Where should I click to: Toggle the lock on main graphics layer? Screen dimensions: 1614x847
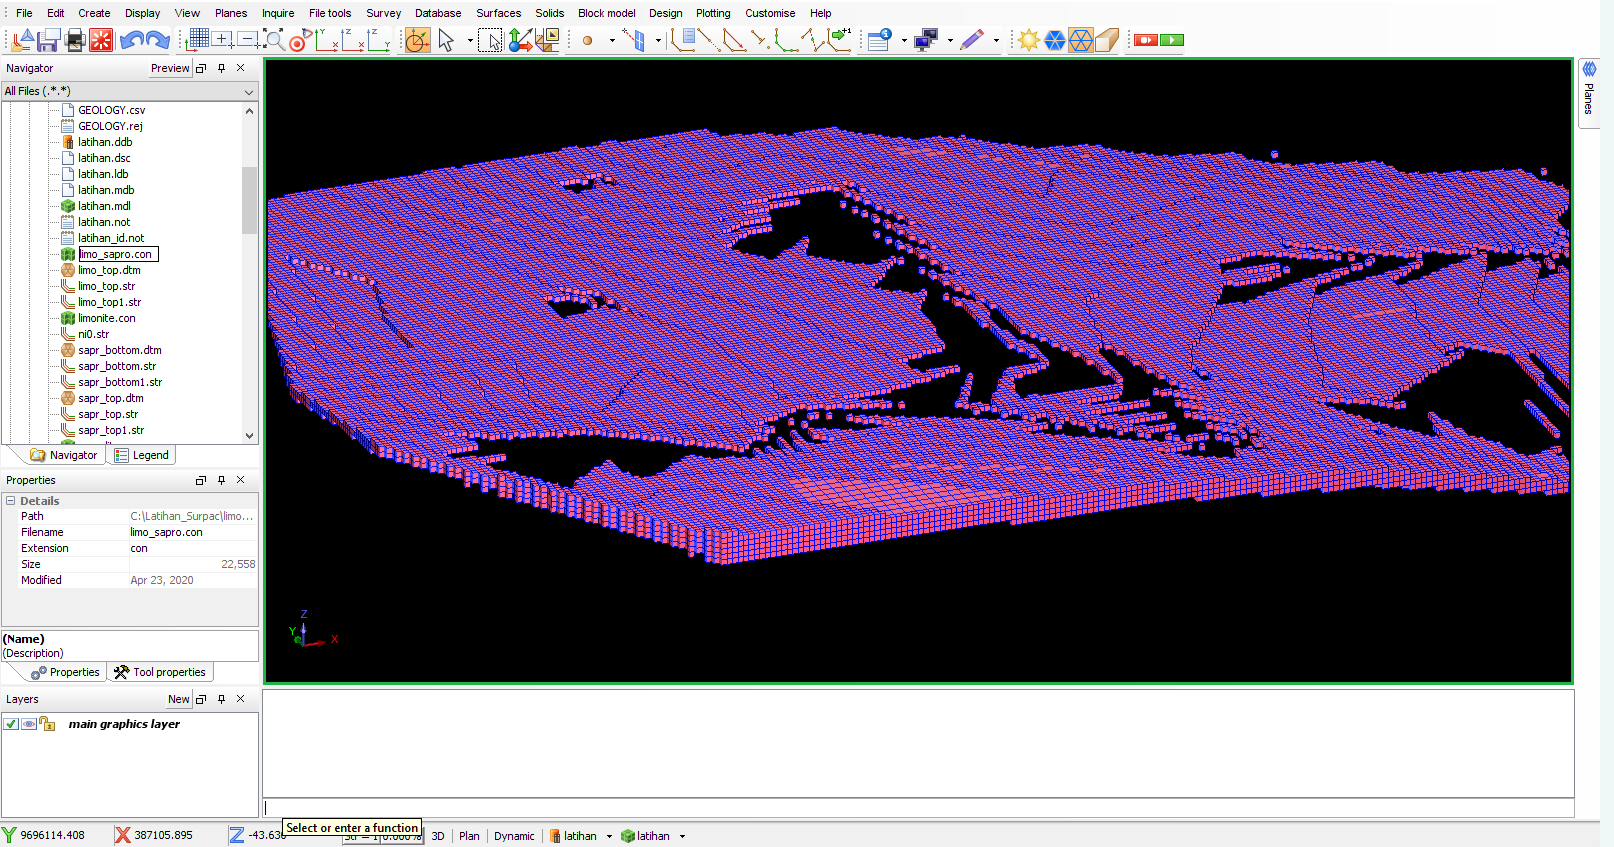point(47,724)
